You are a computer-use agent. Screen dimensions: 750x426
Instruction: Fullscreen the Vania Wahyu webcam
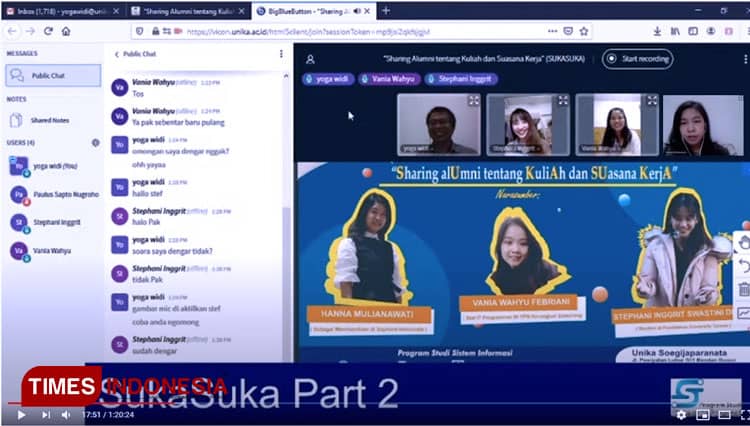click(x=652, y=101)
